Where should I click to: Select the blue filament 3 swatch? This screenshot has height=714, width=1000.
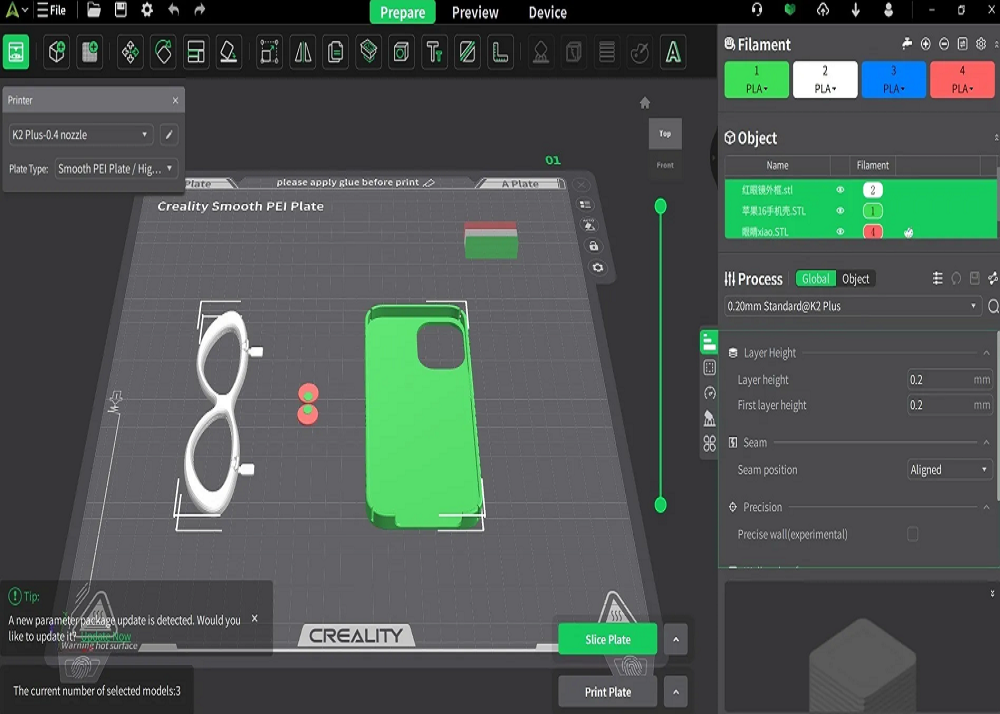[x=893, y=80]
